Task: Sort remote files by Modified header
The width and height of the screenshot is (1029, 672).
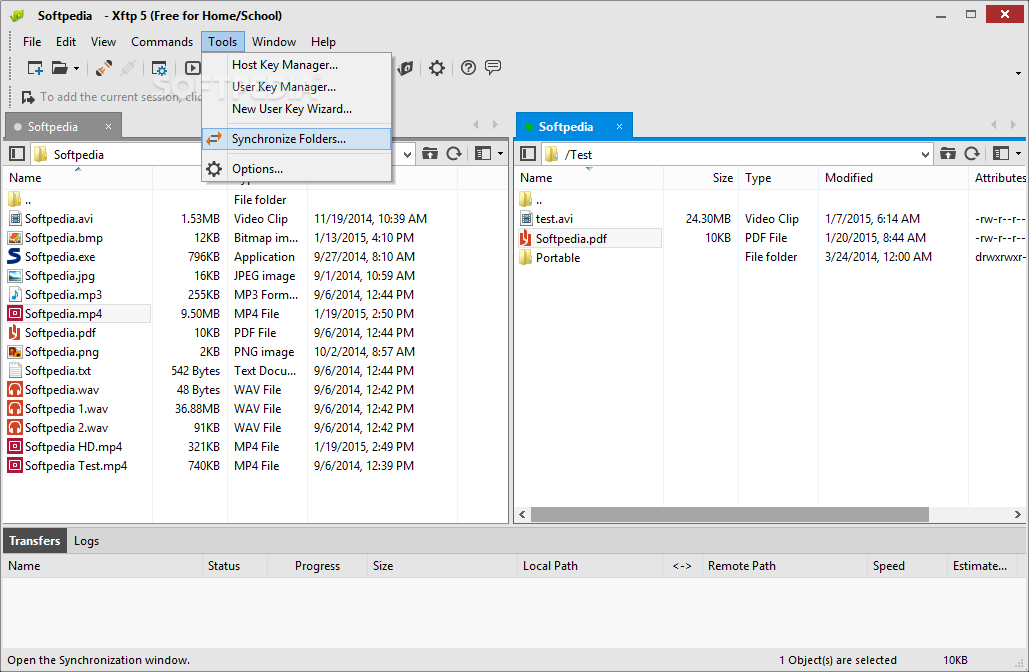Action: [893, 178]
